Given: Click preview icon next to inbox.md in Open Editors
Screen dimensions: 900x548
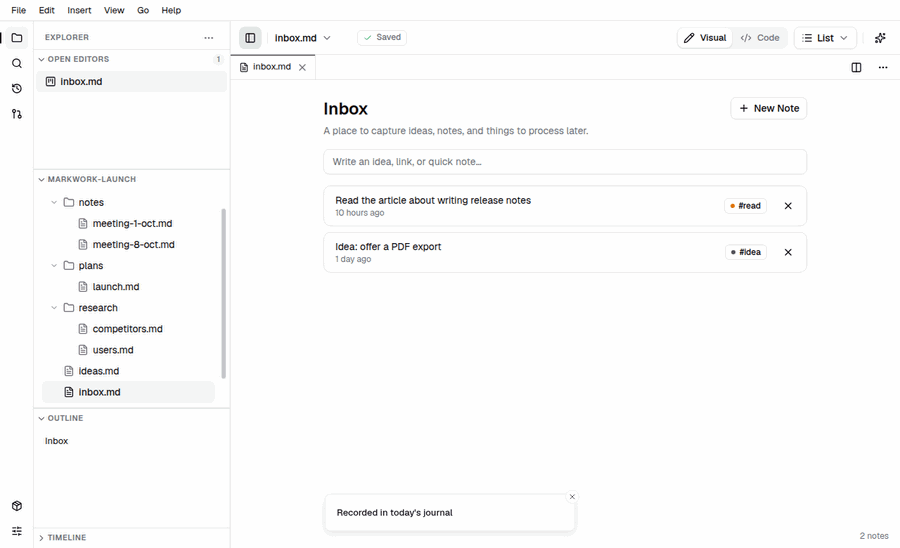Looking at the screenshot, I should tap(51, 81).
